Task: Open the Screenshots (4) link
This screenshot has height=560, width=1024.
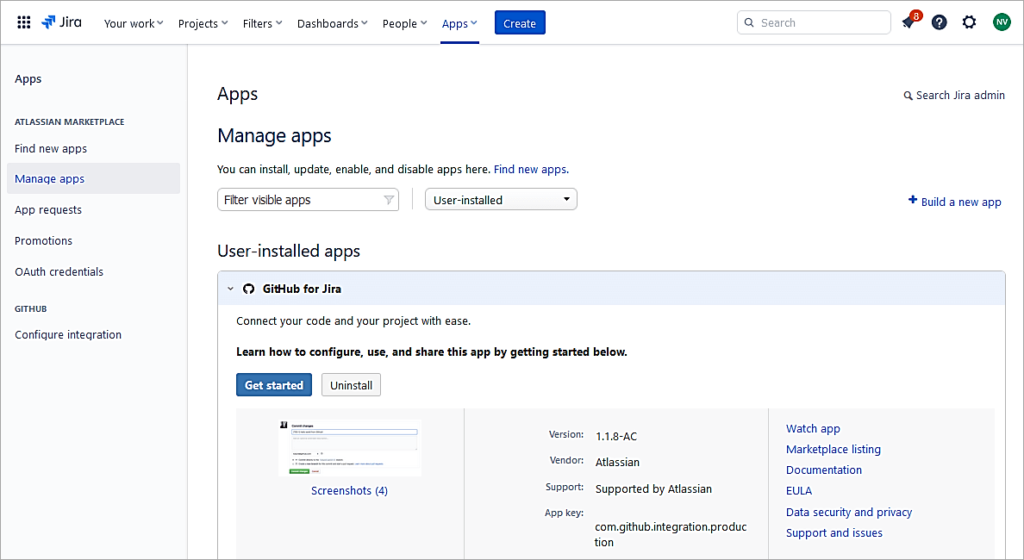Action: (349, 491)
